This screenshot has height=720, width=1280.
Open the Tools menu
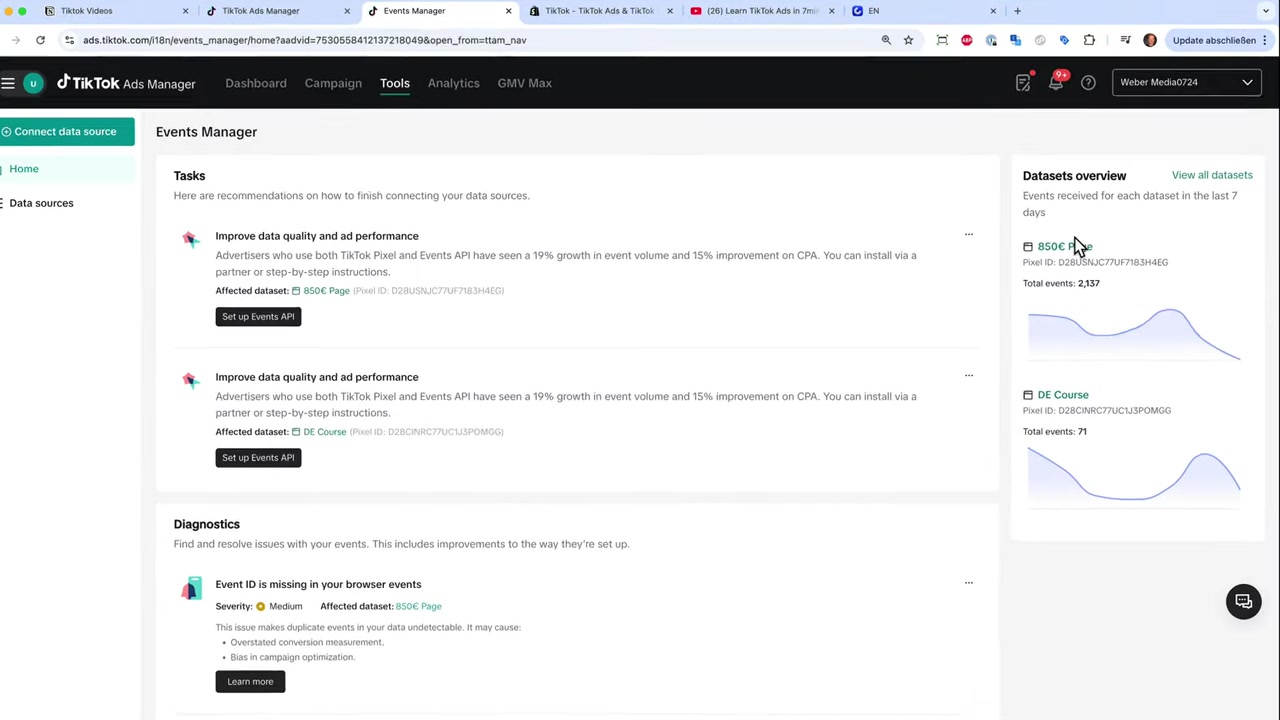[395, 83]
